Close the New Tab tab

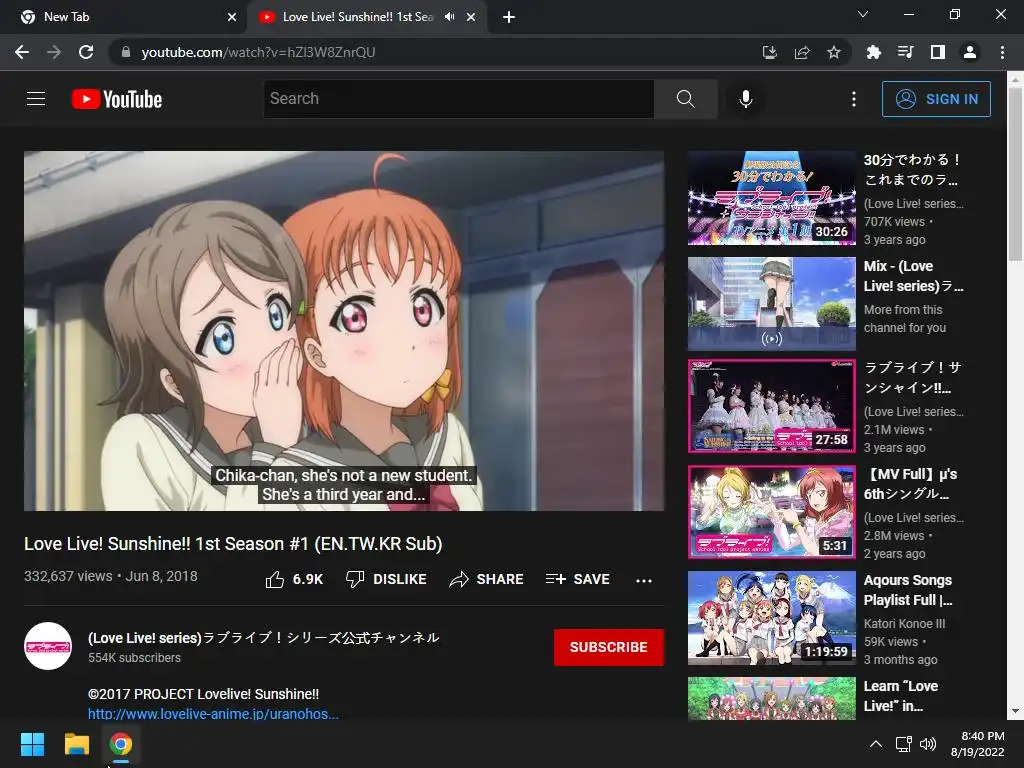click(x=232, y=17)
